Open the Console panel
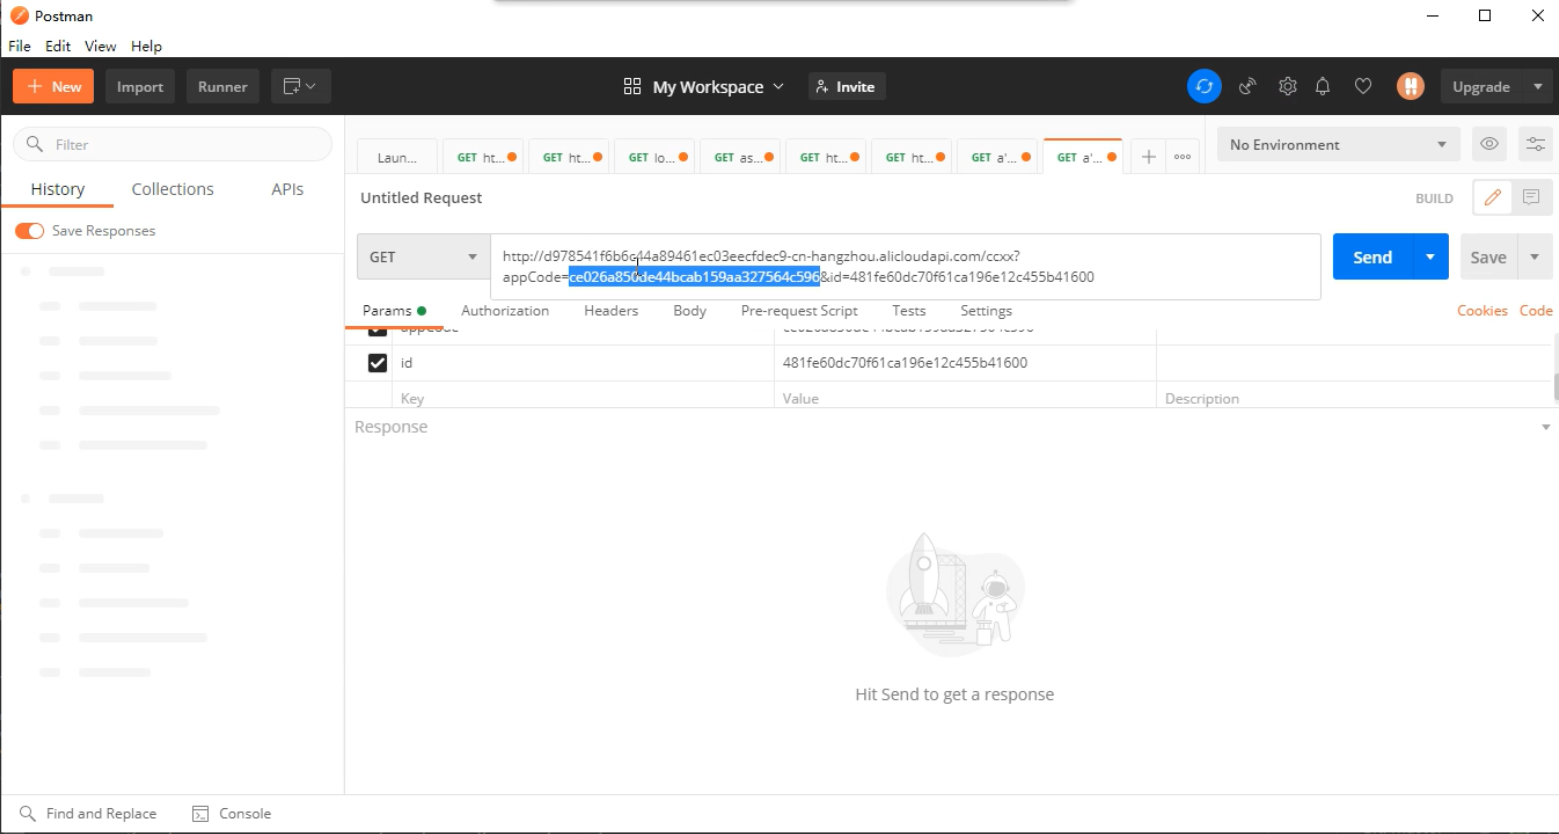 tap(232, 814)
